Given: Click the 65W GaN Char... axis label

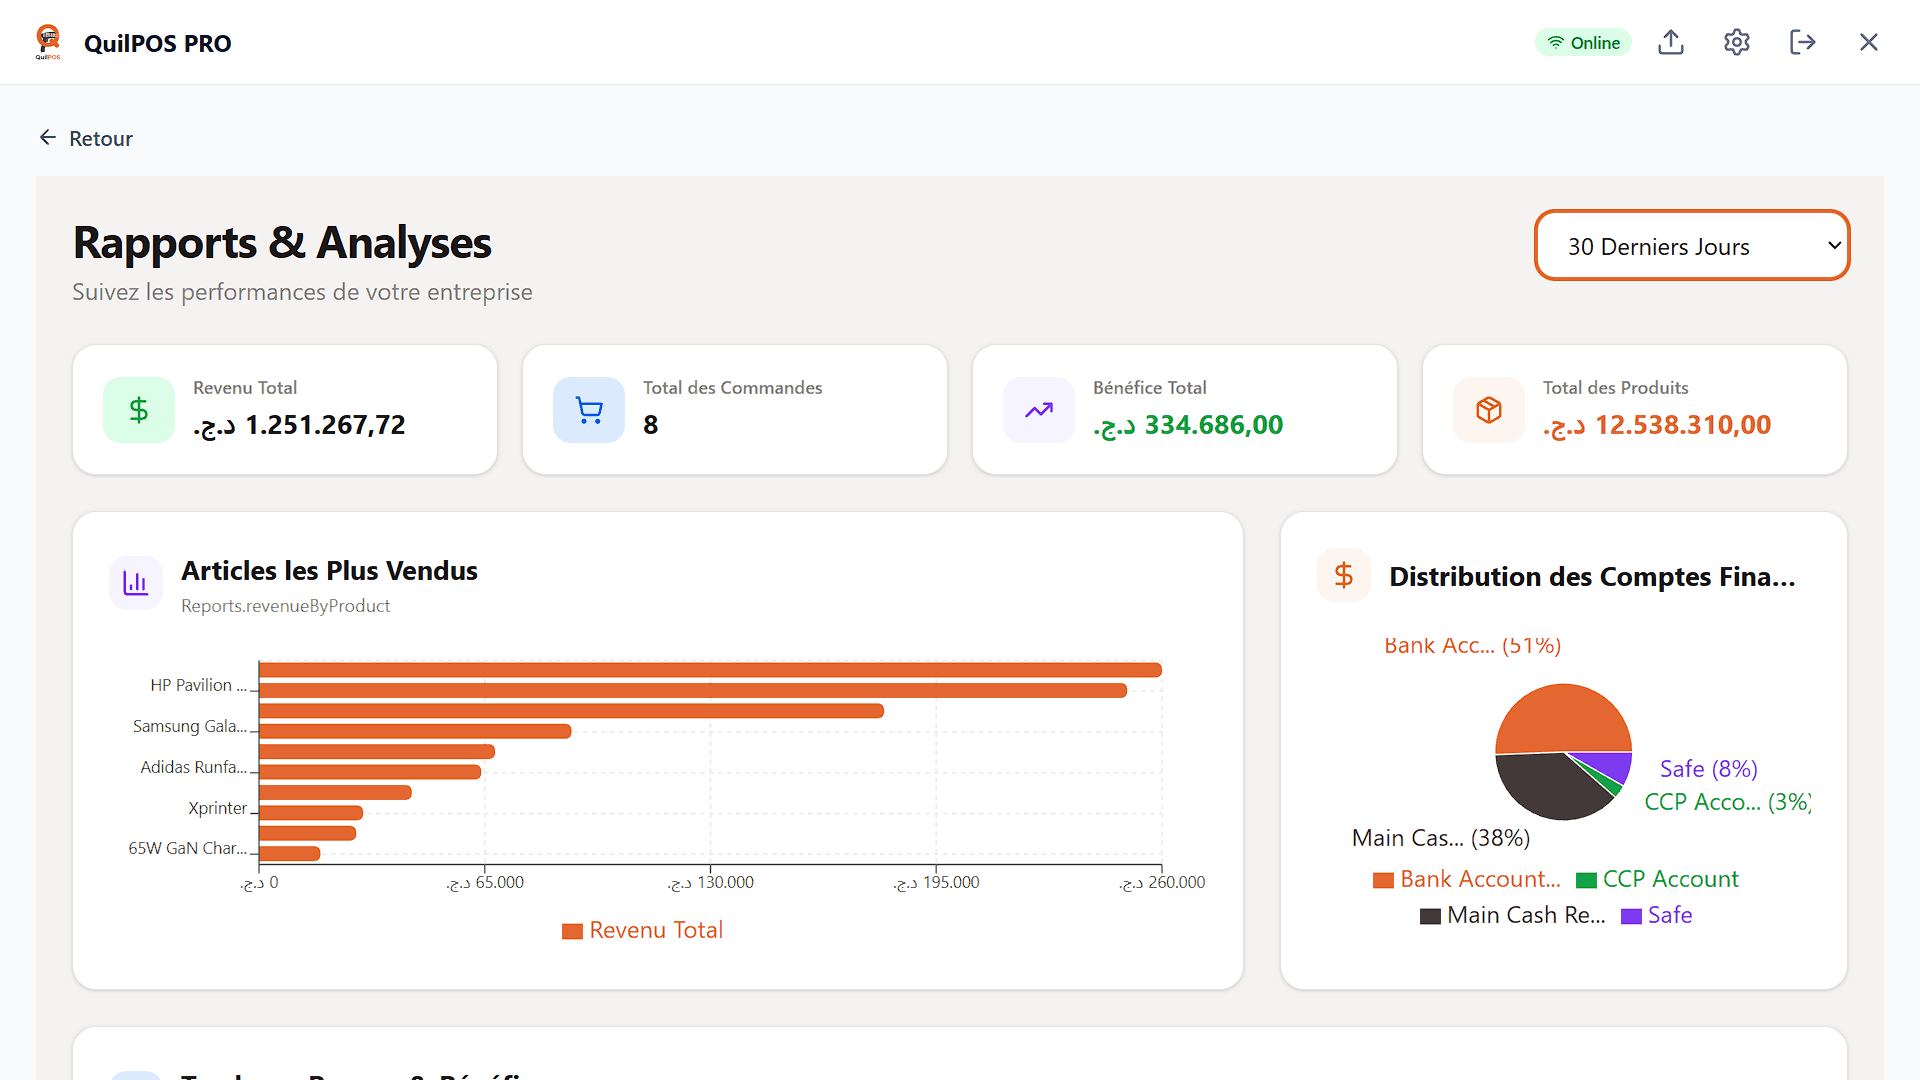Looking at the screenshot, I should [187, 848].
